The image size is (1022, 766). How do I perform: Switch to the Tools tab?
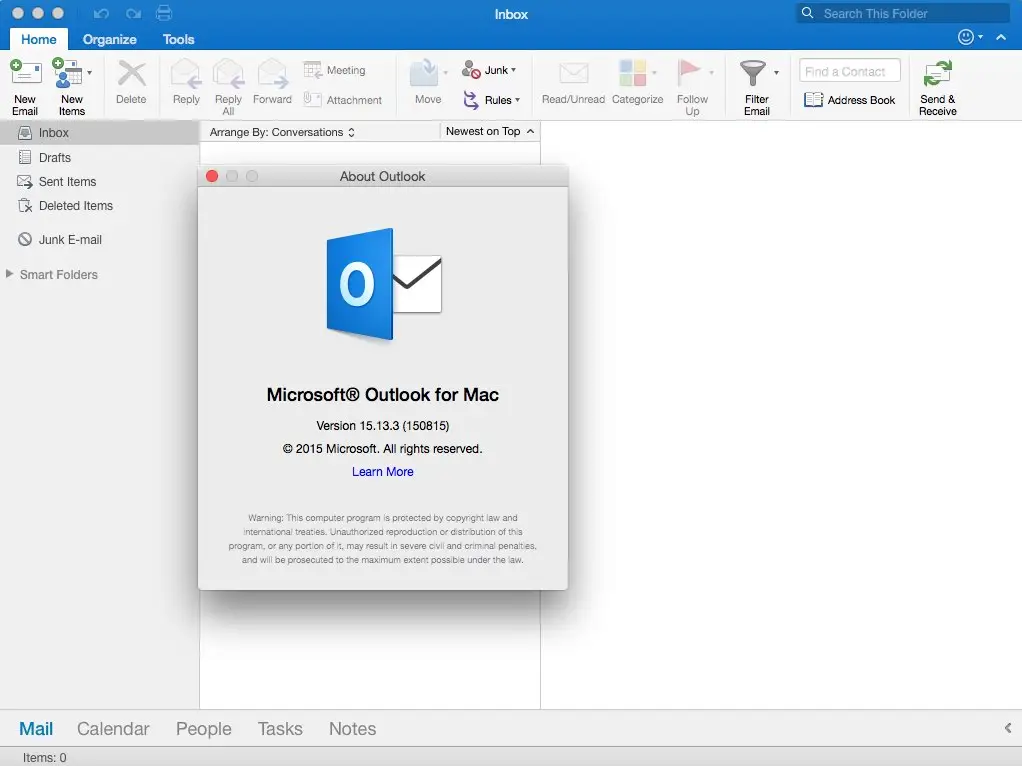(x=178, y=39)
